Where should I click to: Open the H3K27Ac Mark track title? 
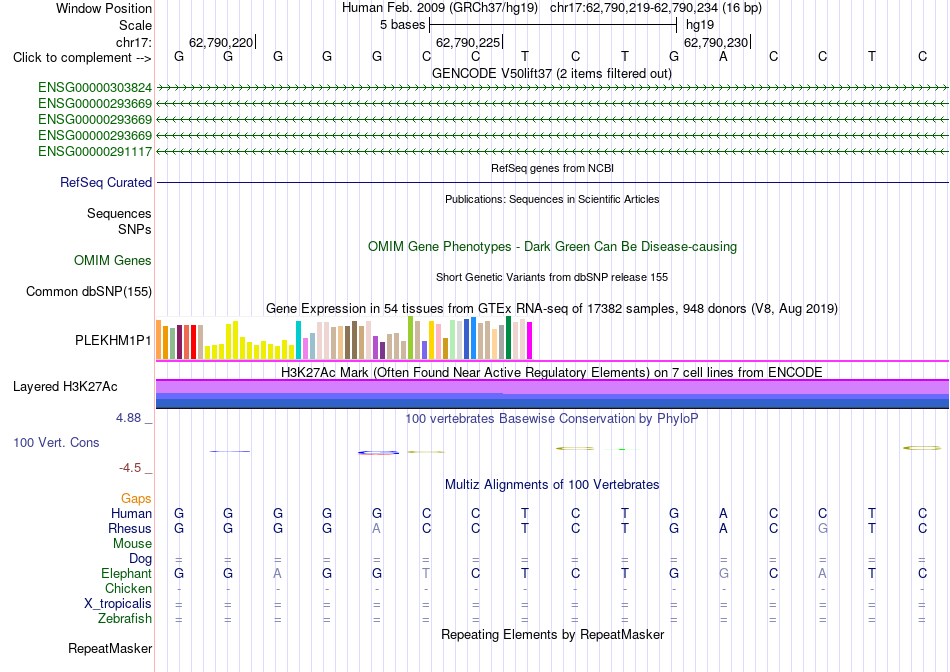pos(552,373)
